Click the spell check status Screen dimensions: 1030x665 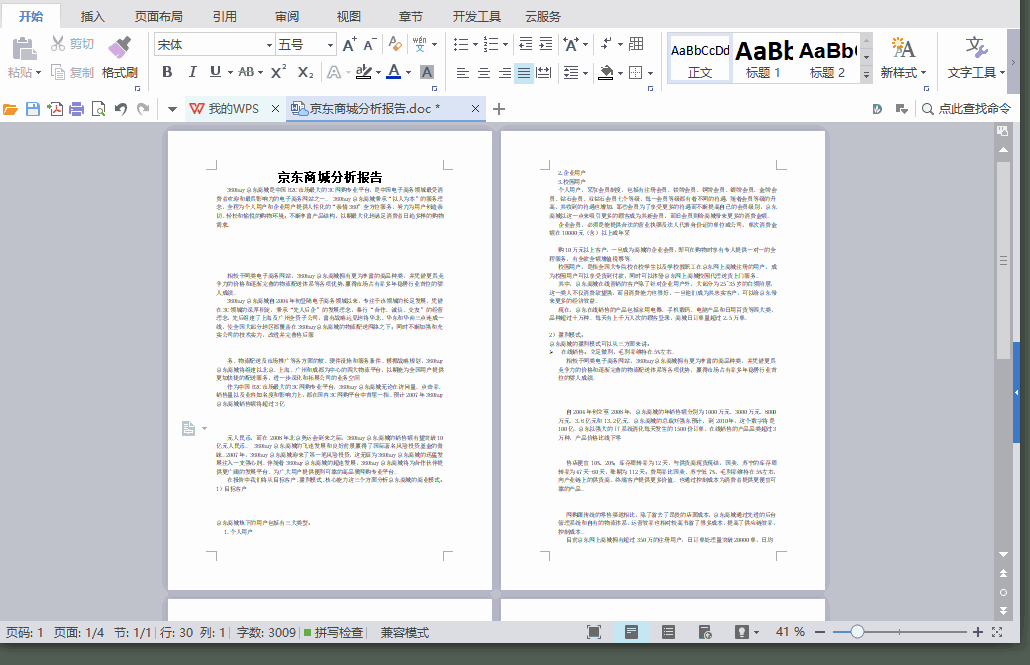334,633
